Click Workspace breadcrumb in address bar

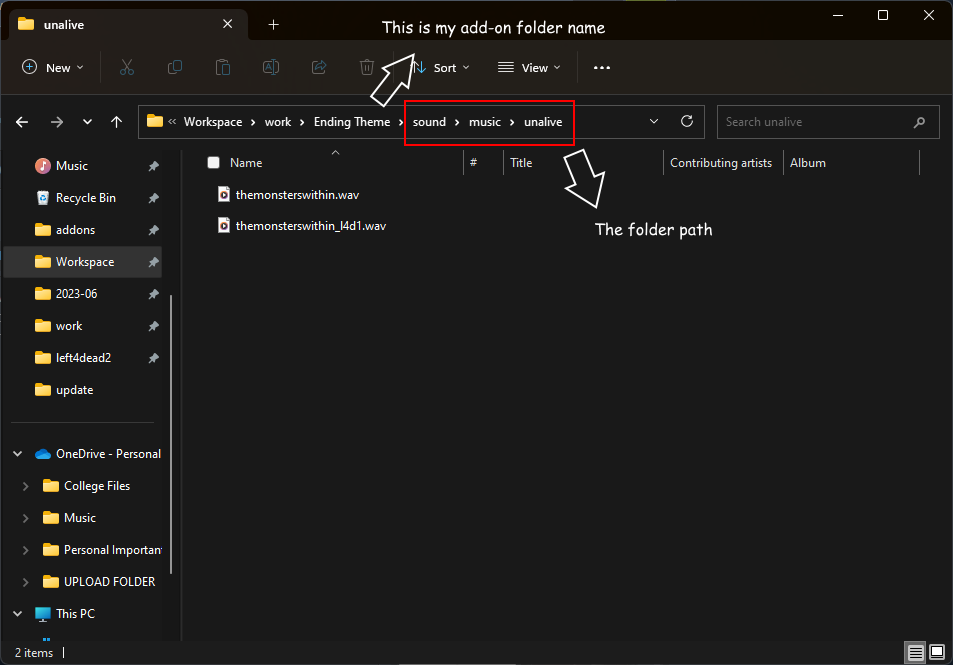pyautogui.click(x=213, y=122)
